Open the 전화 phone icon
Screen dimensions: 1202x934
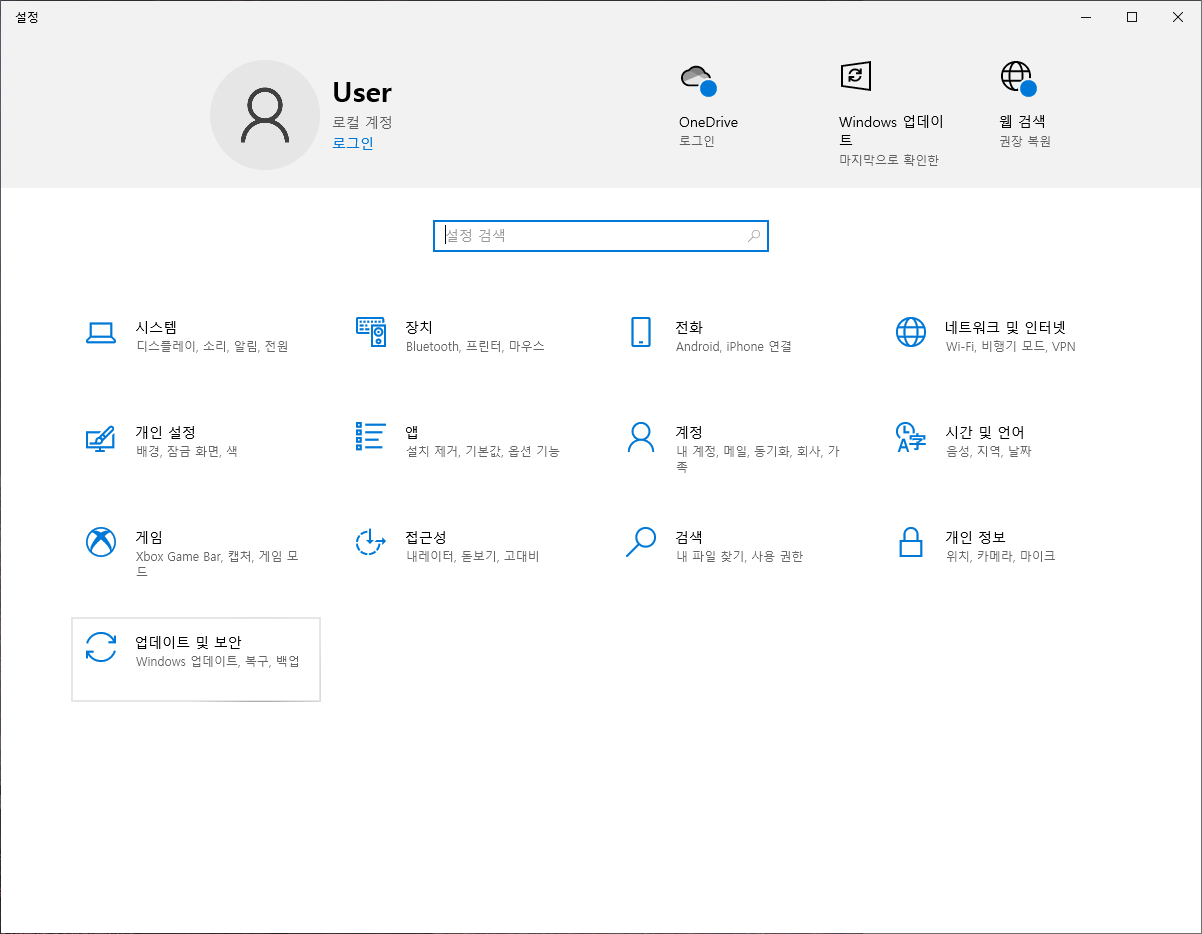pyautogui.click(x=641, y=332)
